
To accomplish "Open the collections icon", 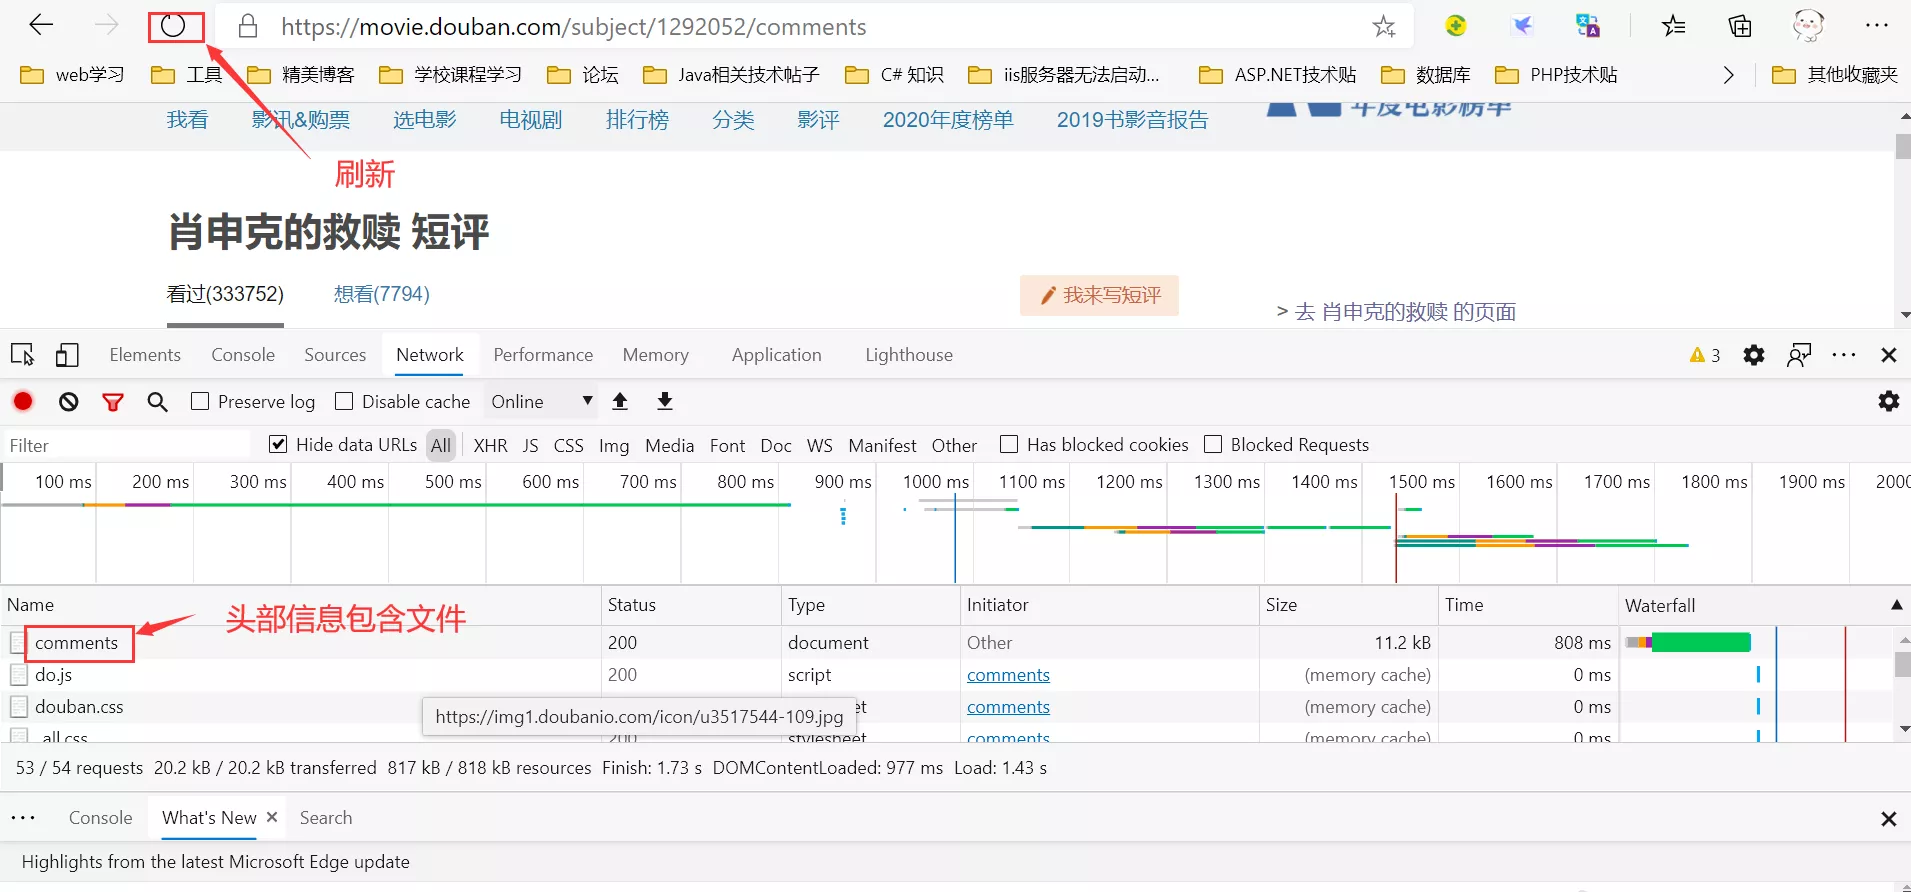I will point(1740,26).
